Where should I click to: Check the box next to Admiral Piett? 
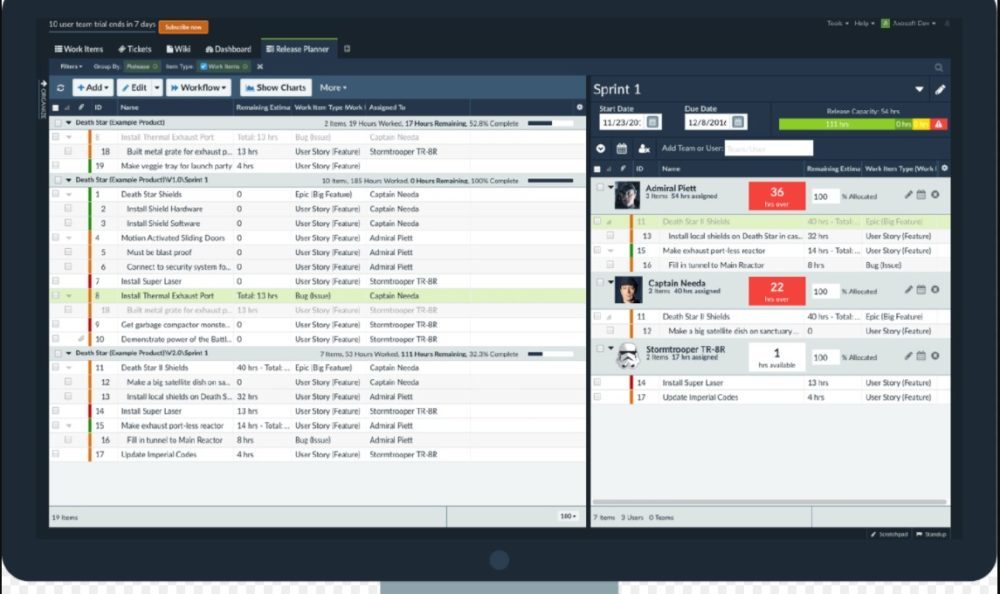tap(599, 187)
